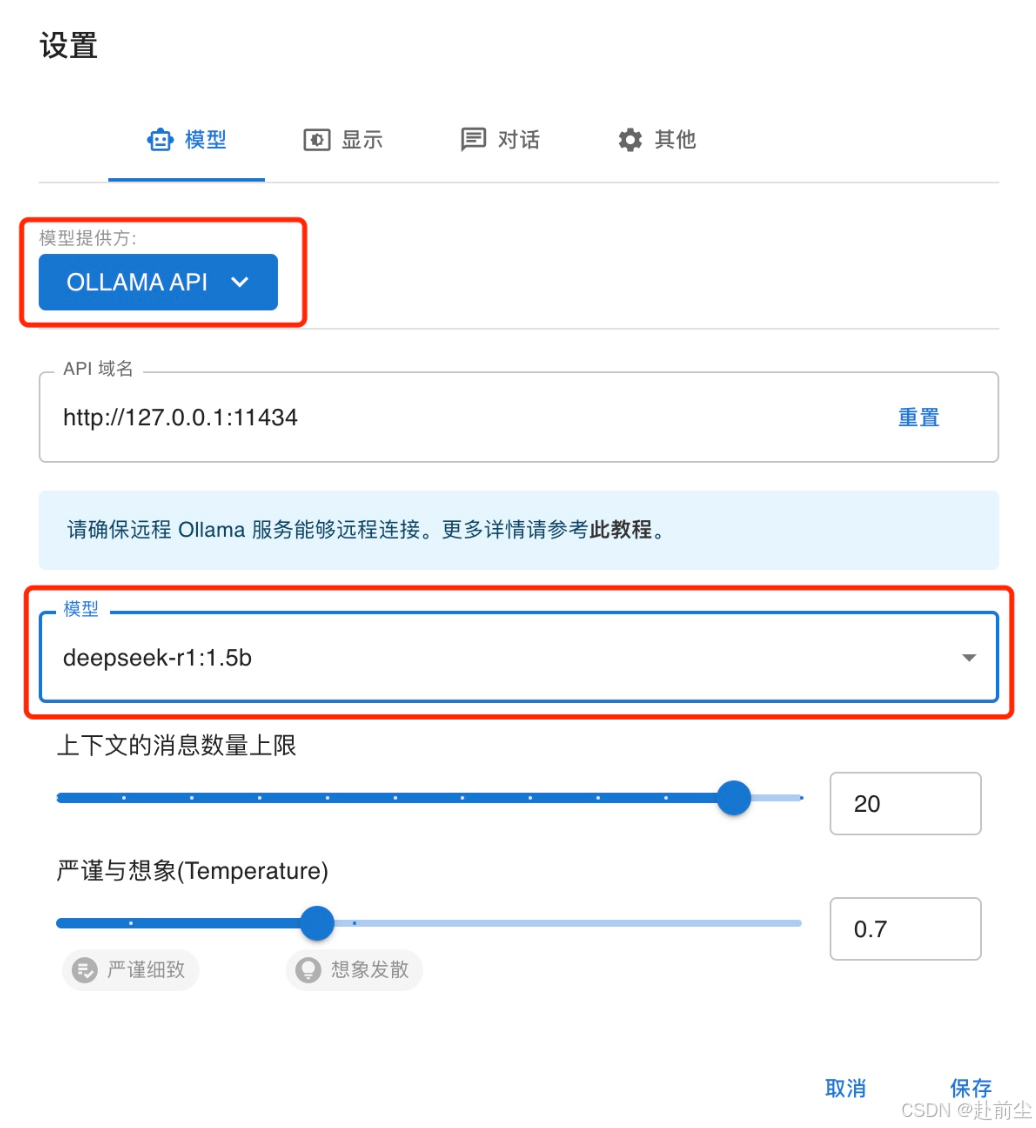1036x1128 pixels.
Task: Click the 设置 dialog title
Action: (x=68, y=45)
